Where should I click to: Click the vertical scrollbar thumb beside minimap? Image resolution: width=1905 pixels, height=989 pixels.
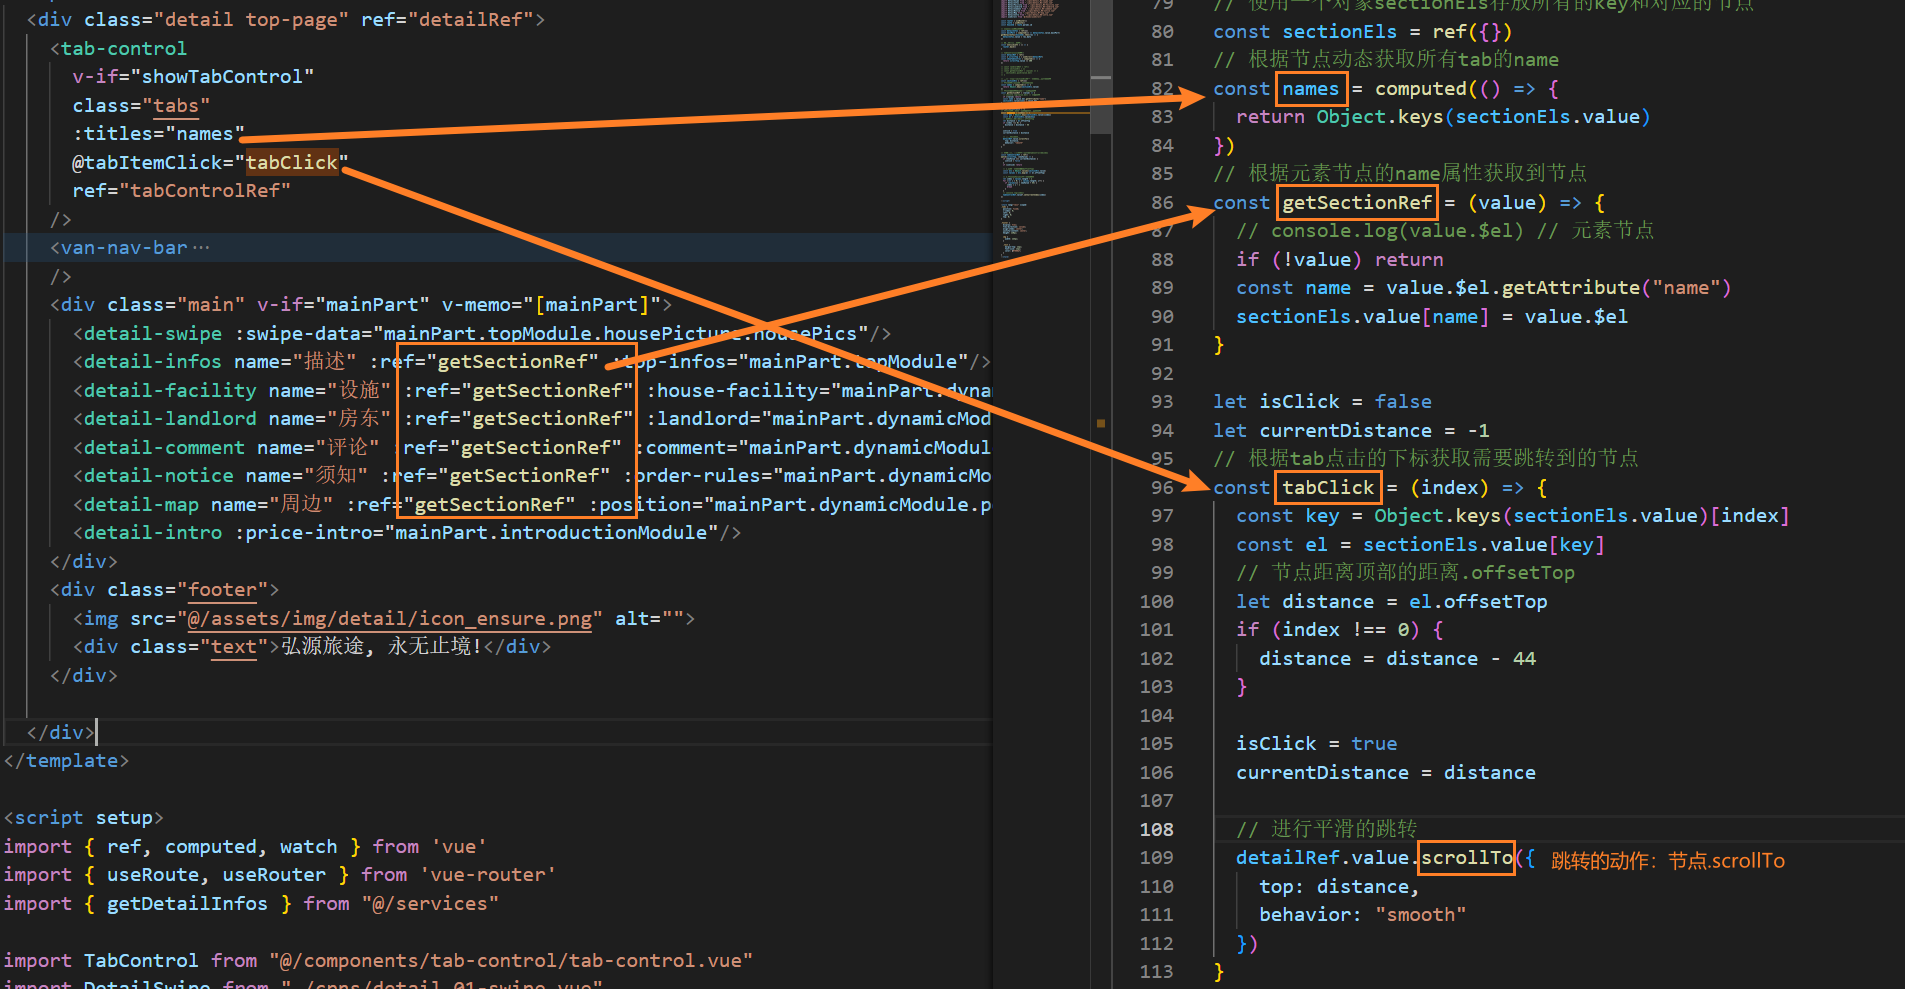(1101, 67)
